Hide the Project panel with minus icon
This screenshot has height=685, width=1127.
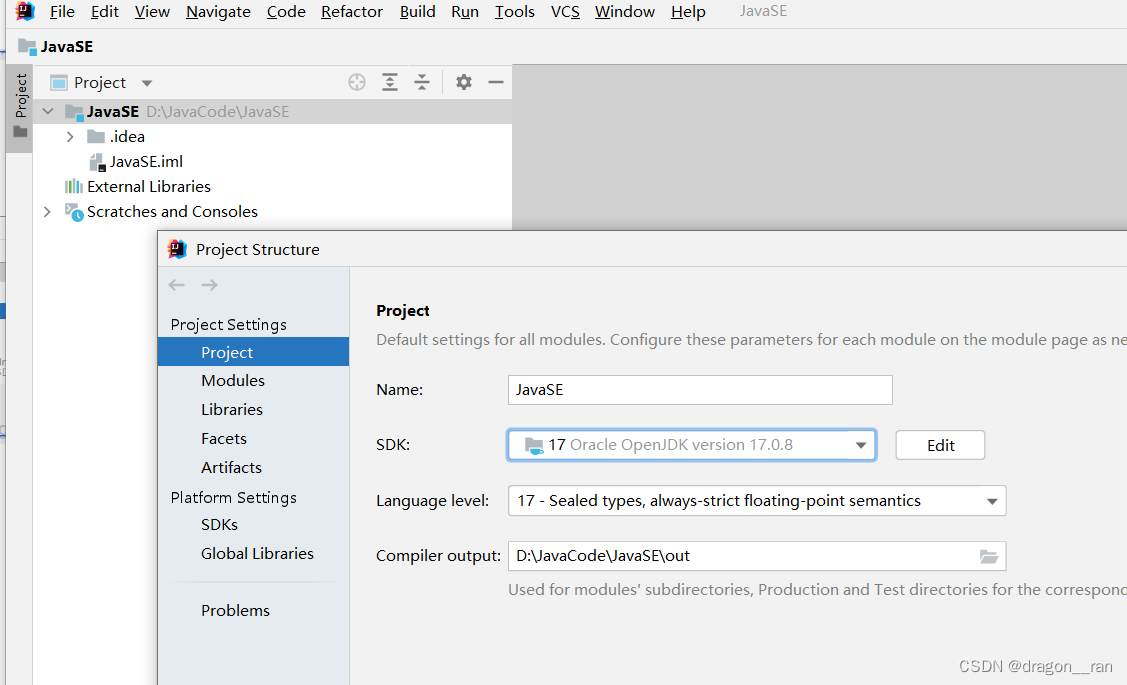pyautogui.click(x=496, y=82)
